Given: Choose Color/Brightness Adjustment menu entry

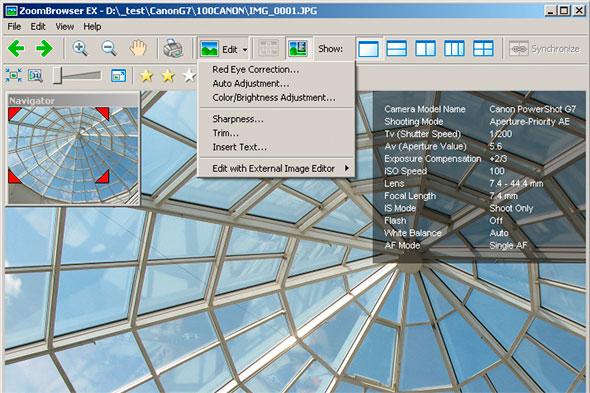Looking at the screenshot, I should (x=276, y=98).
